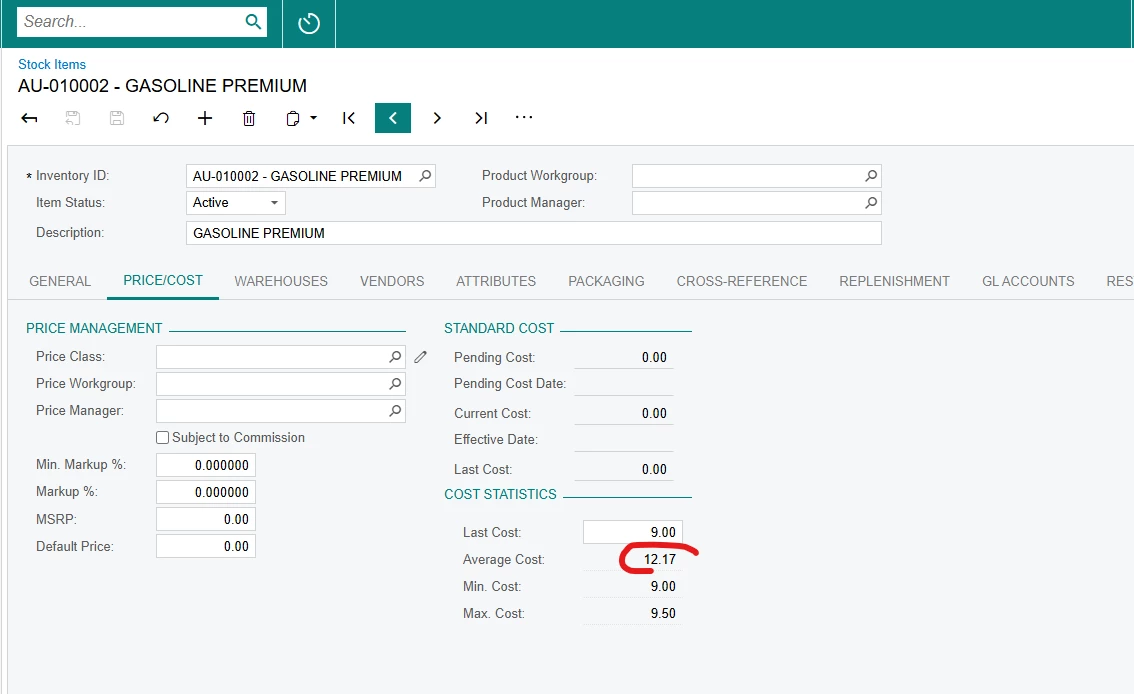
Task: Click the Min. Markup % field
Action: tap(206, 466)
